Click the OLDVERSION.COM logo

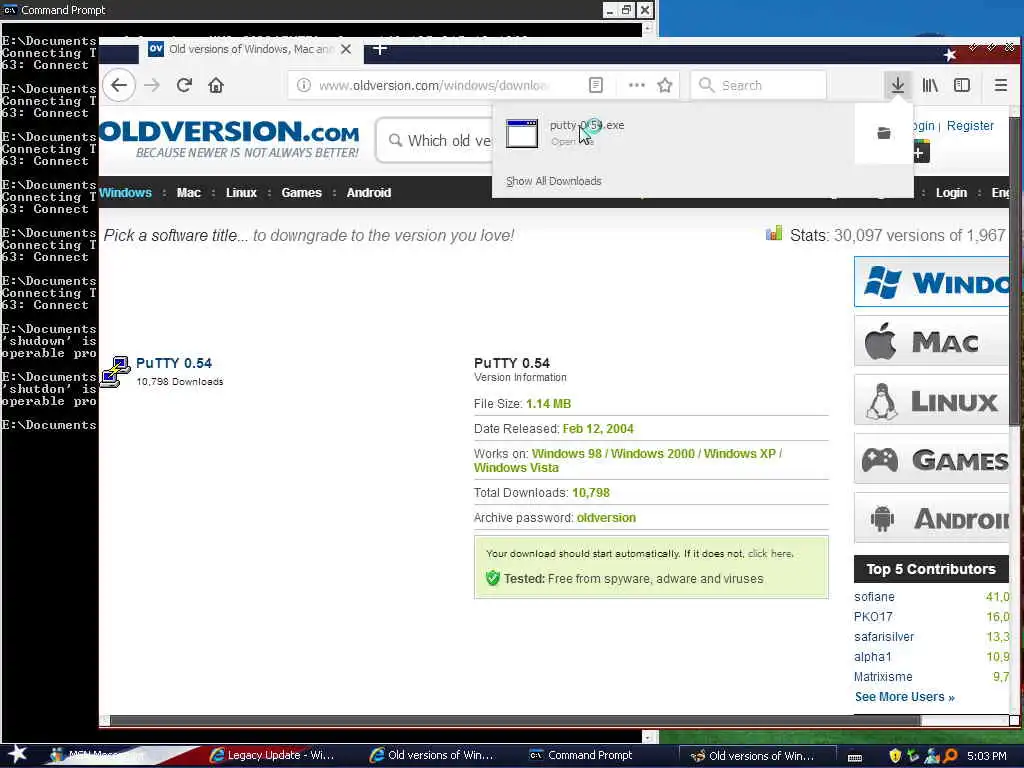[230, 139]
